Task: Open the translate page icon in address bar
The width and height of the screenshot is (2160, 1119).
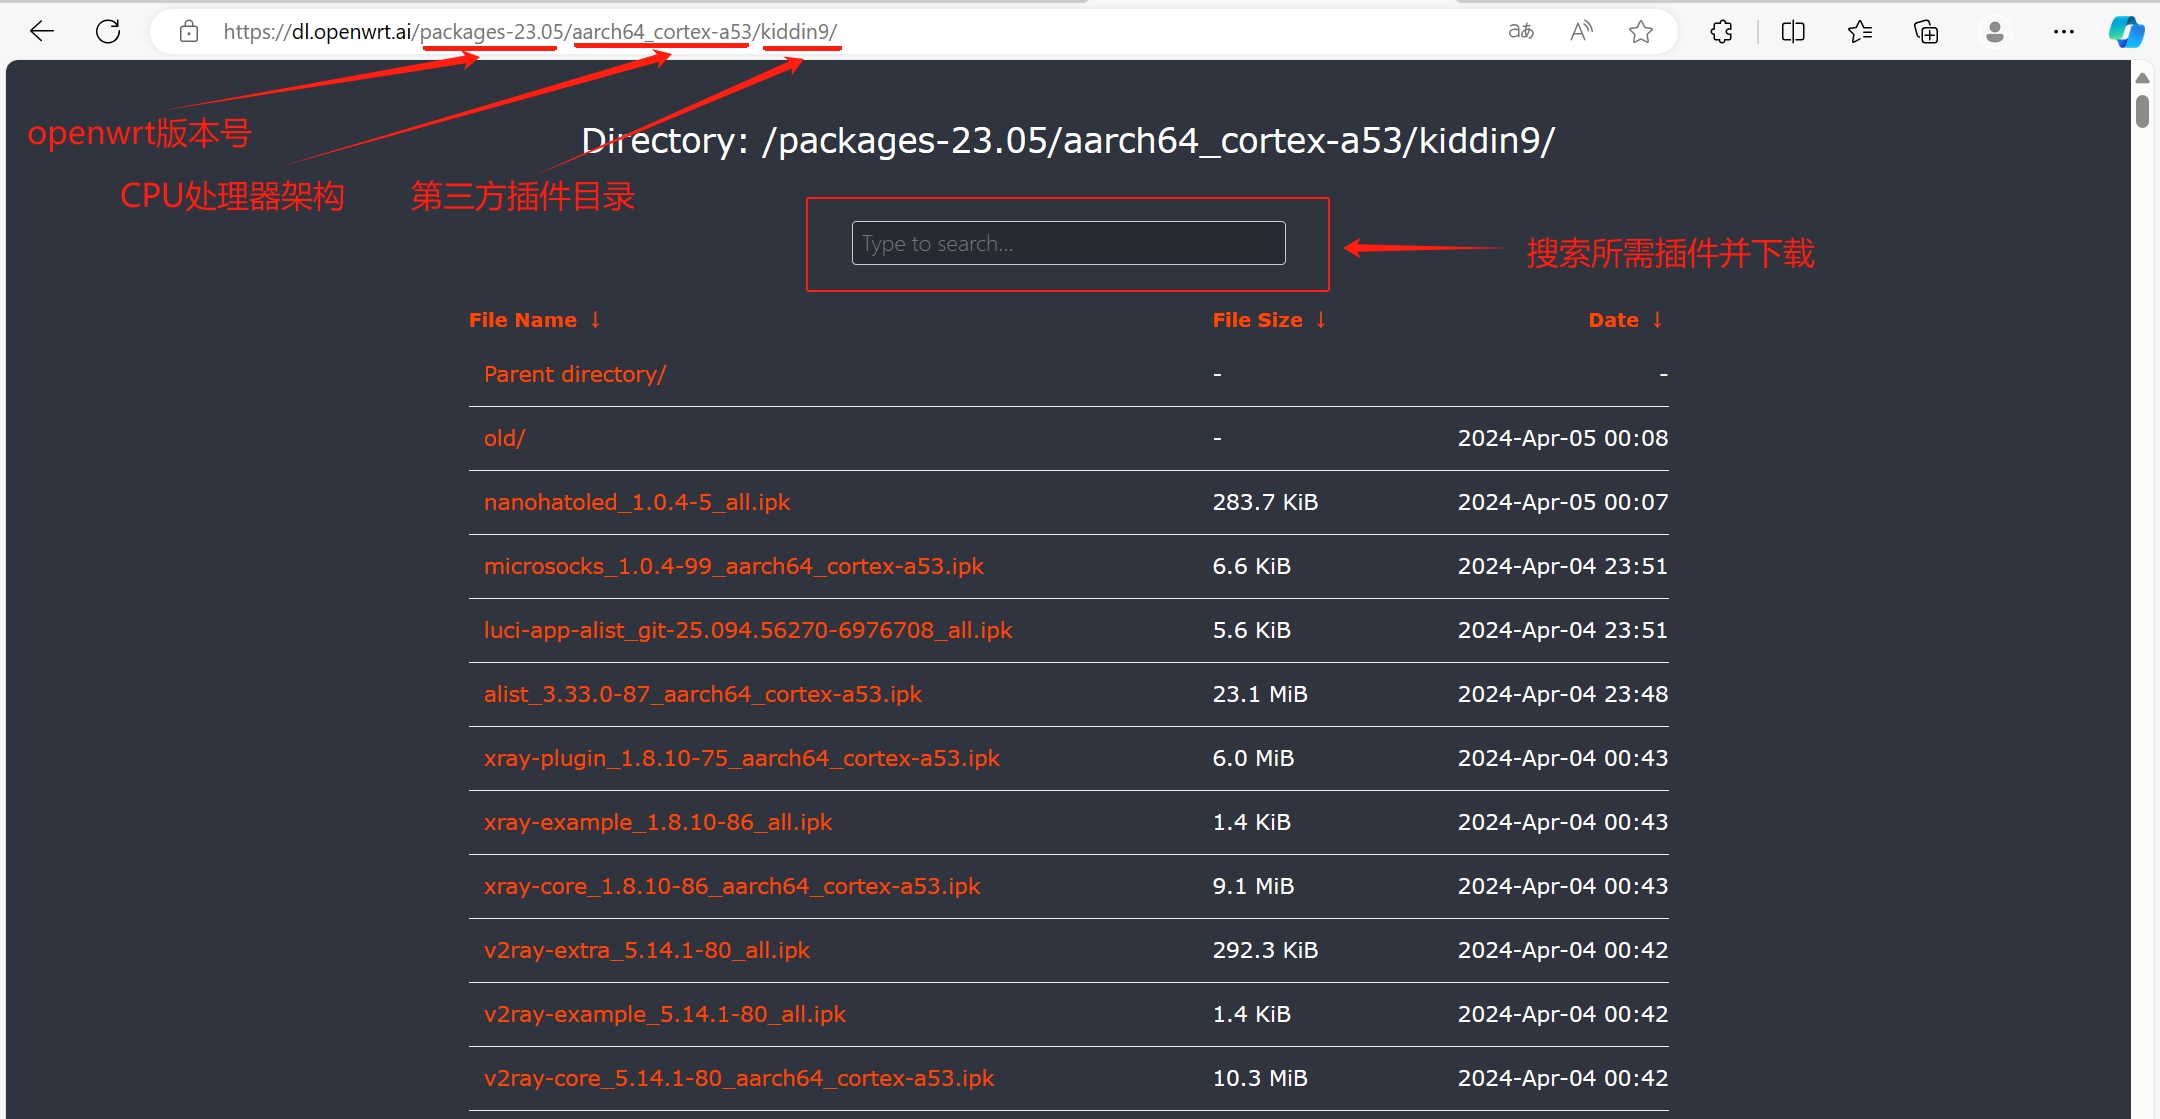Action: pyautogui.click(x=1521, y=32)
